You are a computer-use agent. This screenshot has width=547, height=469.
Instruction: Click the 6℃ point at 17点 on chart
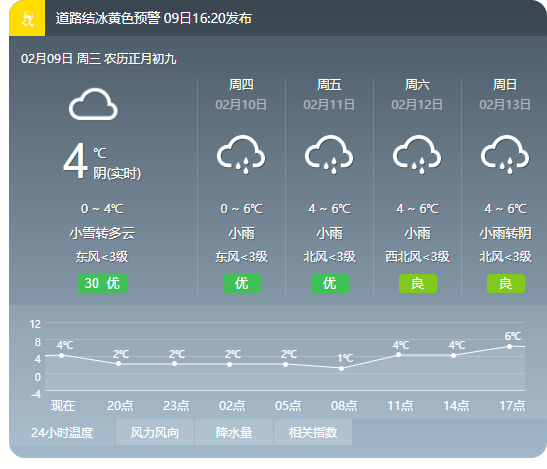click(509, 347)
